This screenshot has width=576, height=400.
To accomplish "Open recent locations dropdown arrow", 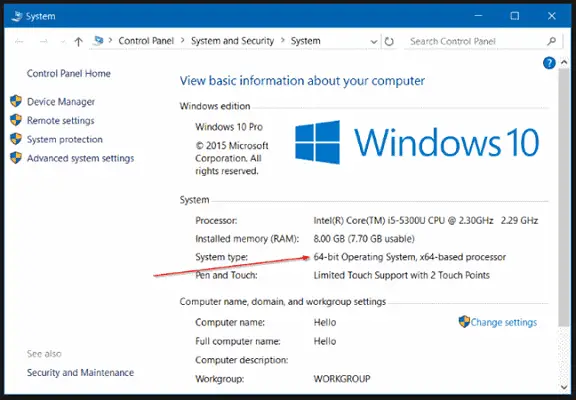I will click(x=63, y=42).
